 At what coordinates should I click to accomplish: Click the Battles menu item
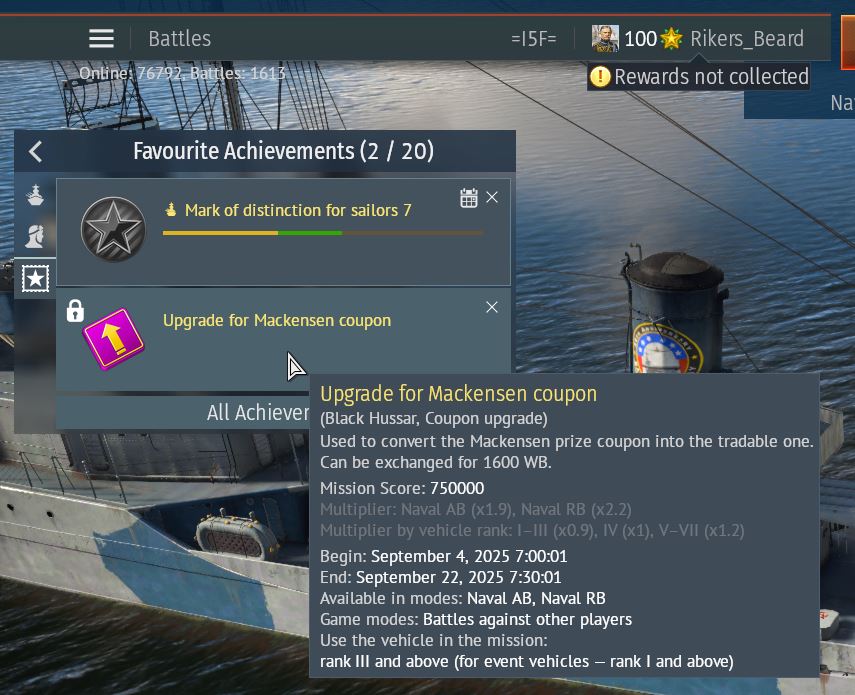pyautogui.click(x=179, y=39)
